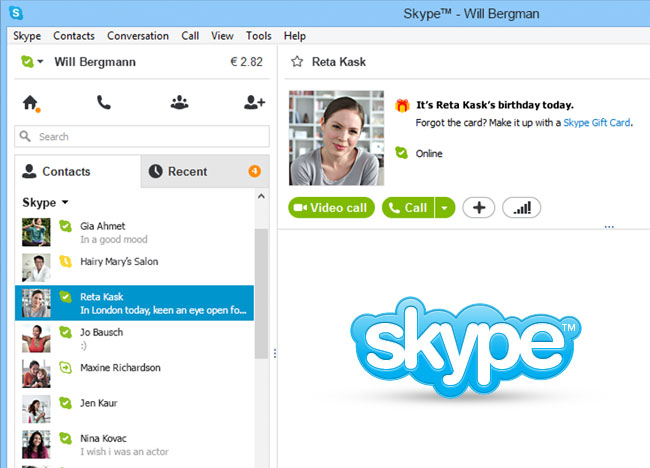Open the Help menu
This screenshot has width=650, height=468.
[295, 36]
